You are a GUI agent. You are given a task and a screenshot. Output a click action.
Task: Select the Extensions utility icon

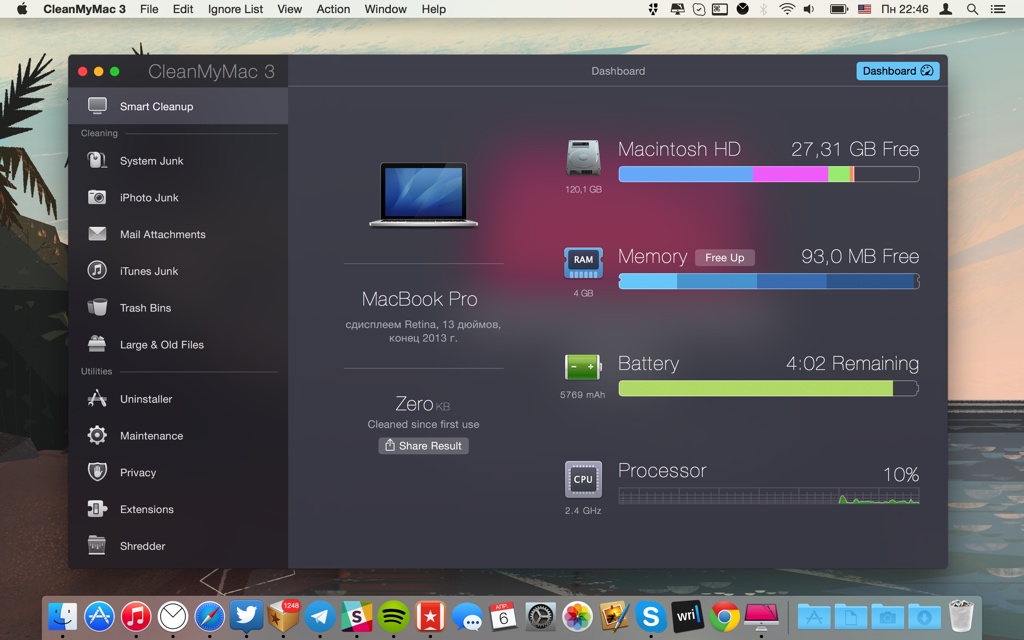(x=97, y=509)
